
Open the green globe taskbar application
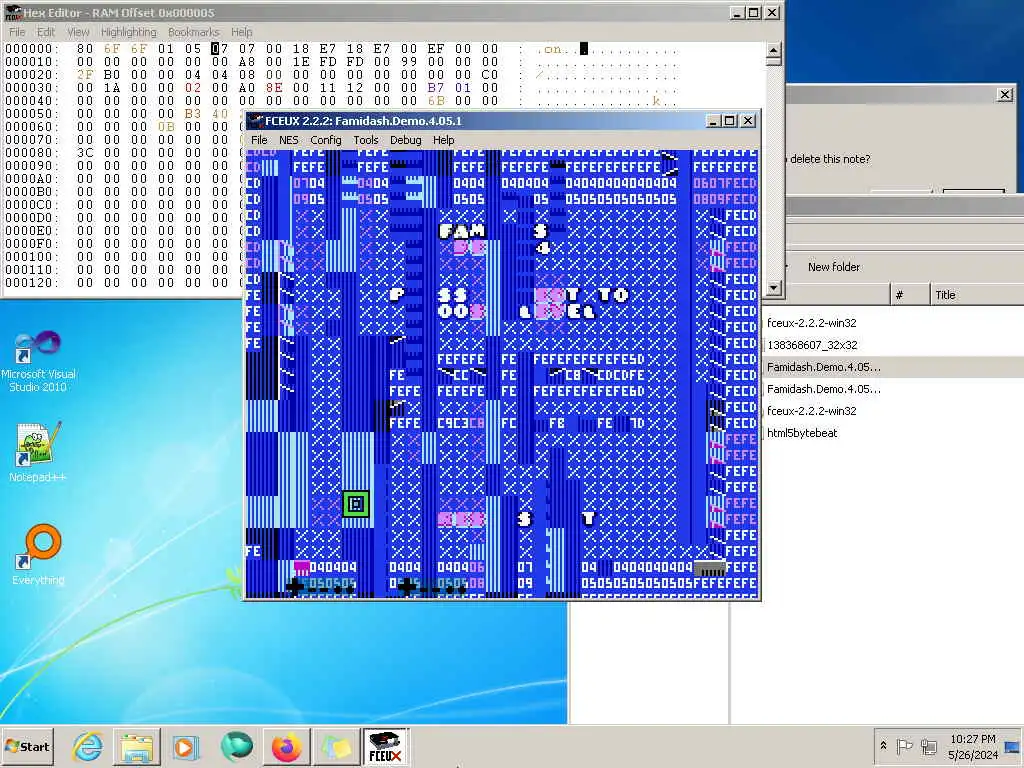click(x=236, y=746)
